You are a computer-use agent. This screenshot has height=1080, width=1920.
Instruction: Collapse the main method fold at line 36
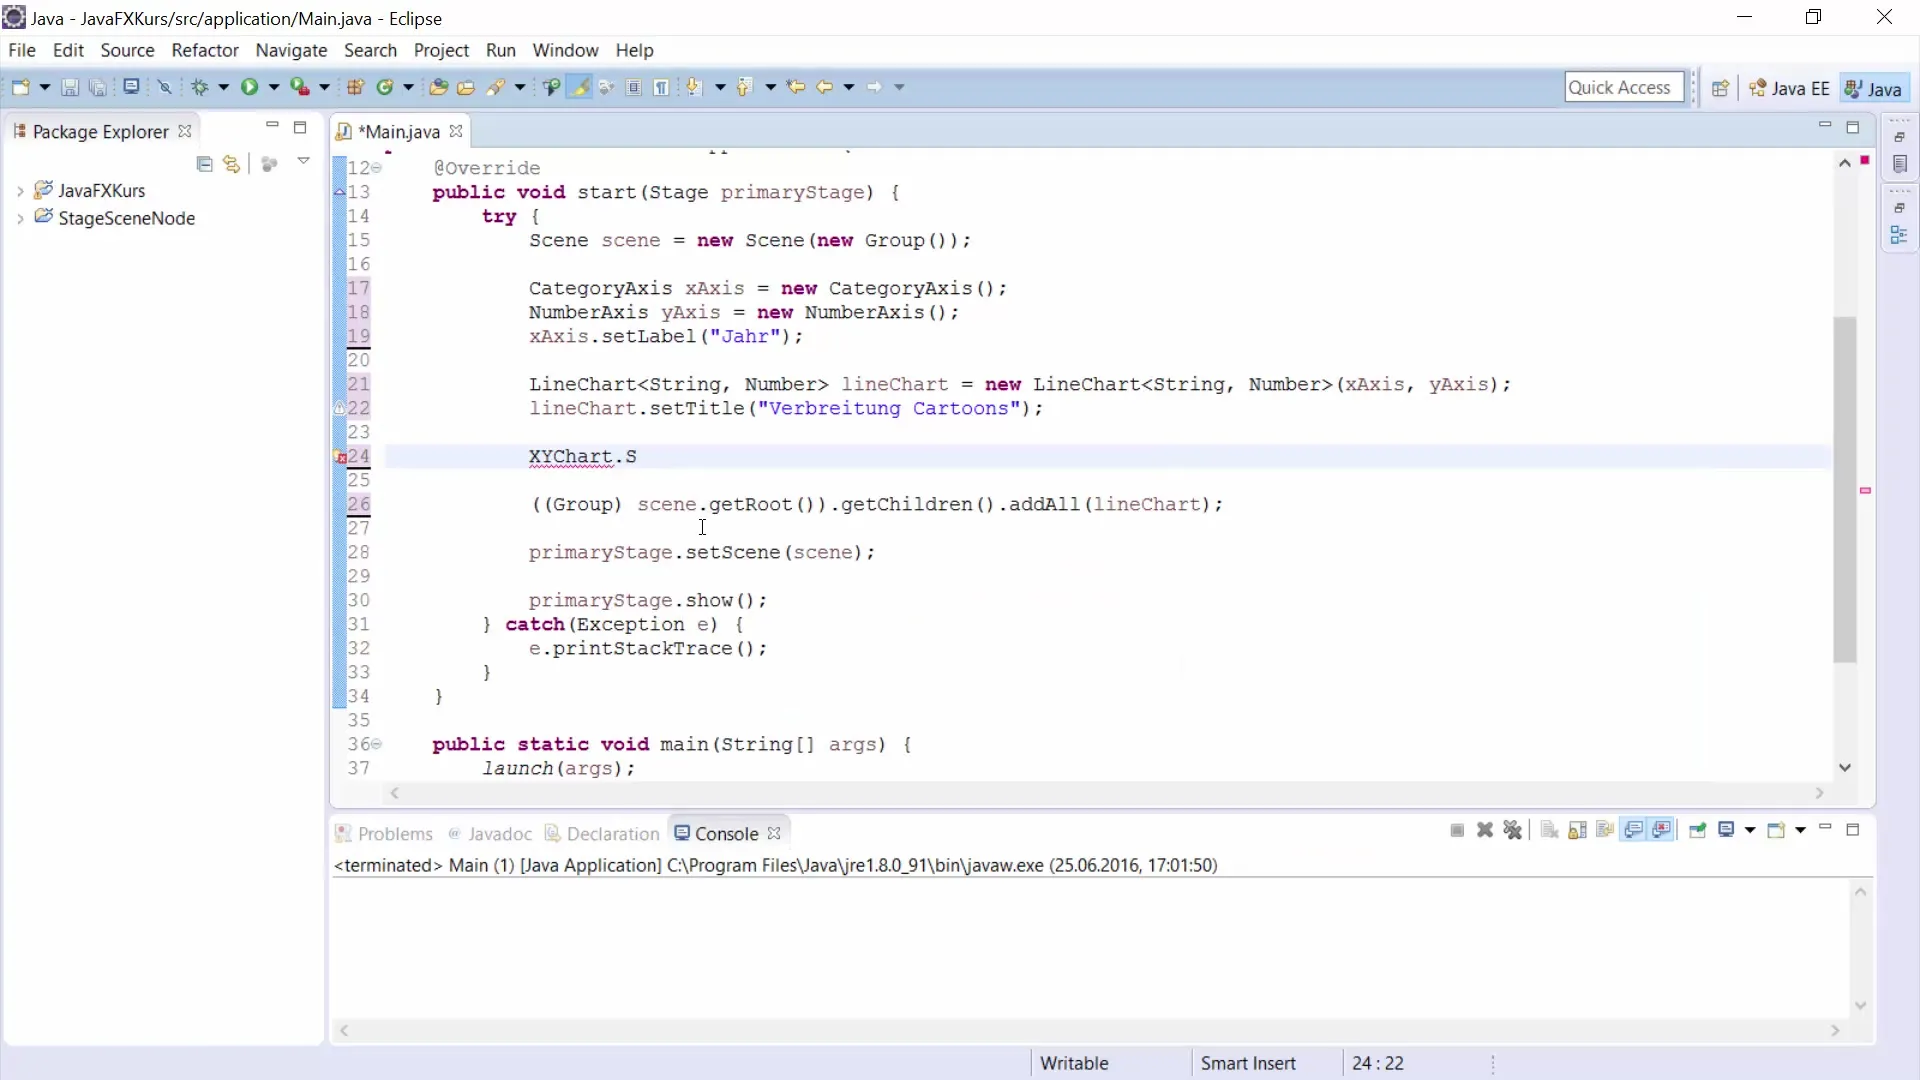click(377, 744)
